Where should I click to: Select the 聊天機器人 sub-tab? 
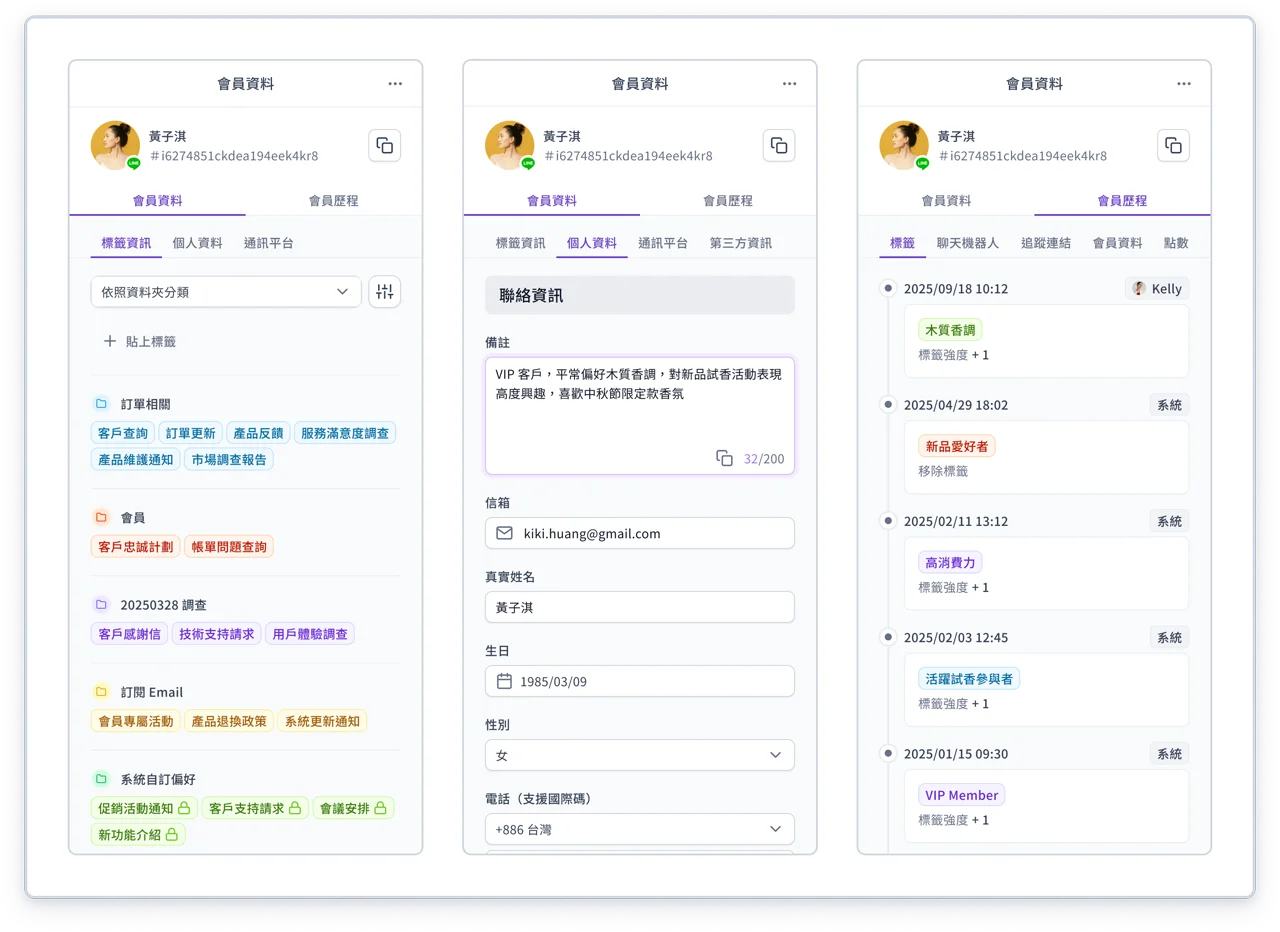pyautogui.click(x=968, y=243)
